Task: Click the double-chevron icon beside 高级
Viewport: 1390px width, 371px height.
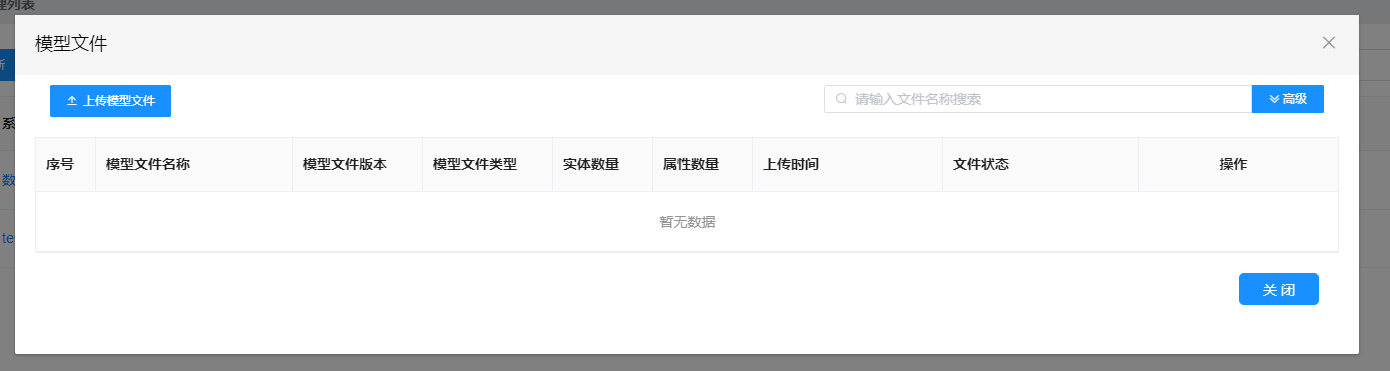Action: (1274, 99)
